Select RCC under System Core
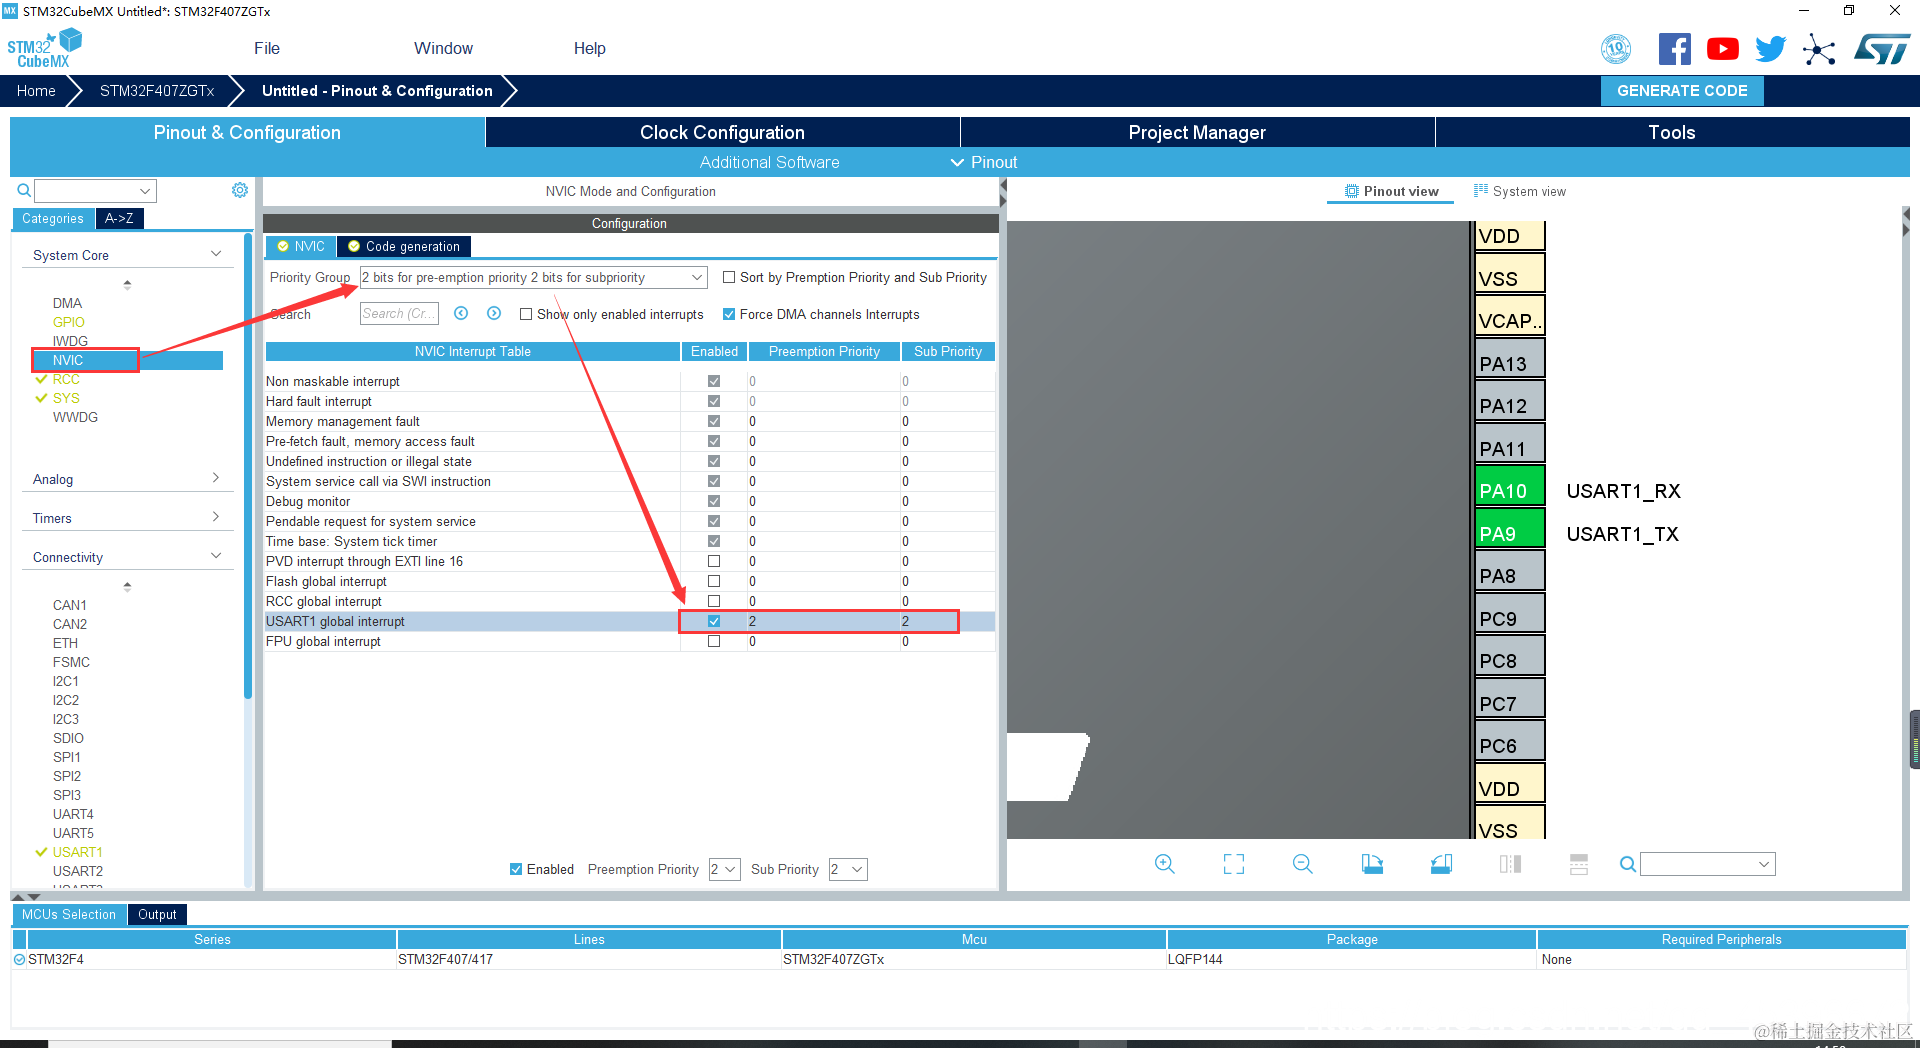 [x=66, y=379]
